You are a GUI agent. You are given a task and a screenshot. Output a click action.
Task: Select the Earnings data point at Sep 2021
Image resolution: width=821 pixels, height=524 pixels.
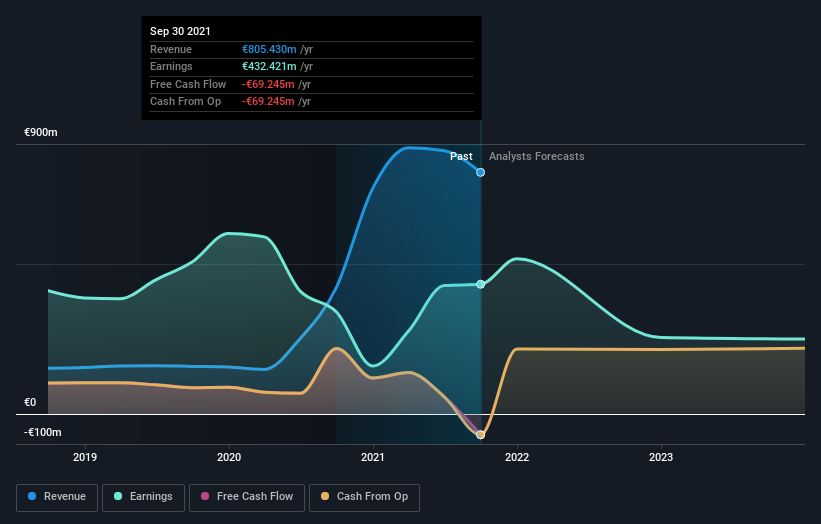(480, 284)
